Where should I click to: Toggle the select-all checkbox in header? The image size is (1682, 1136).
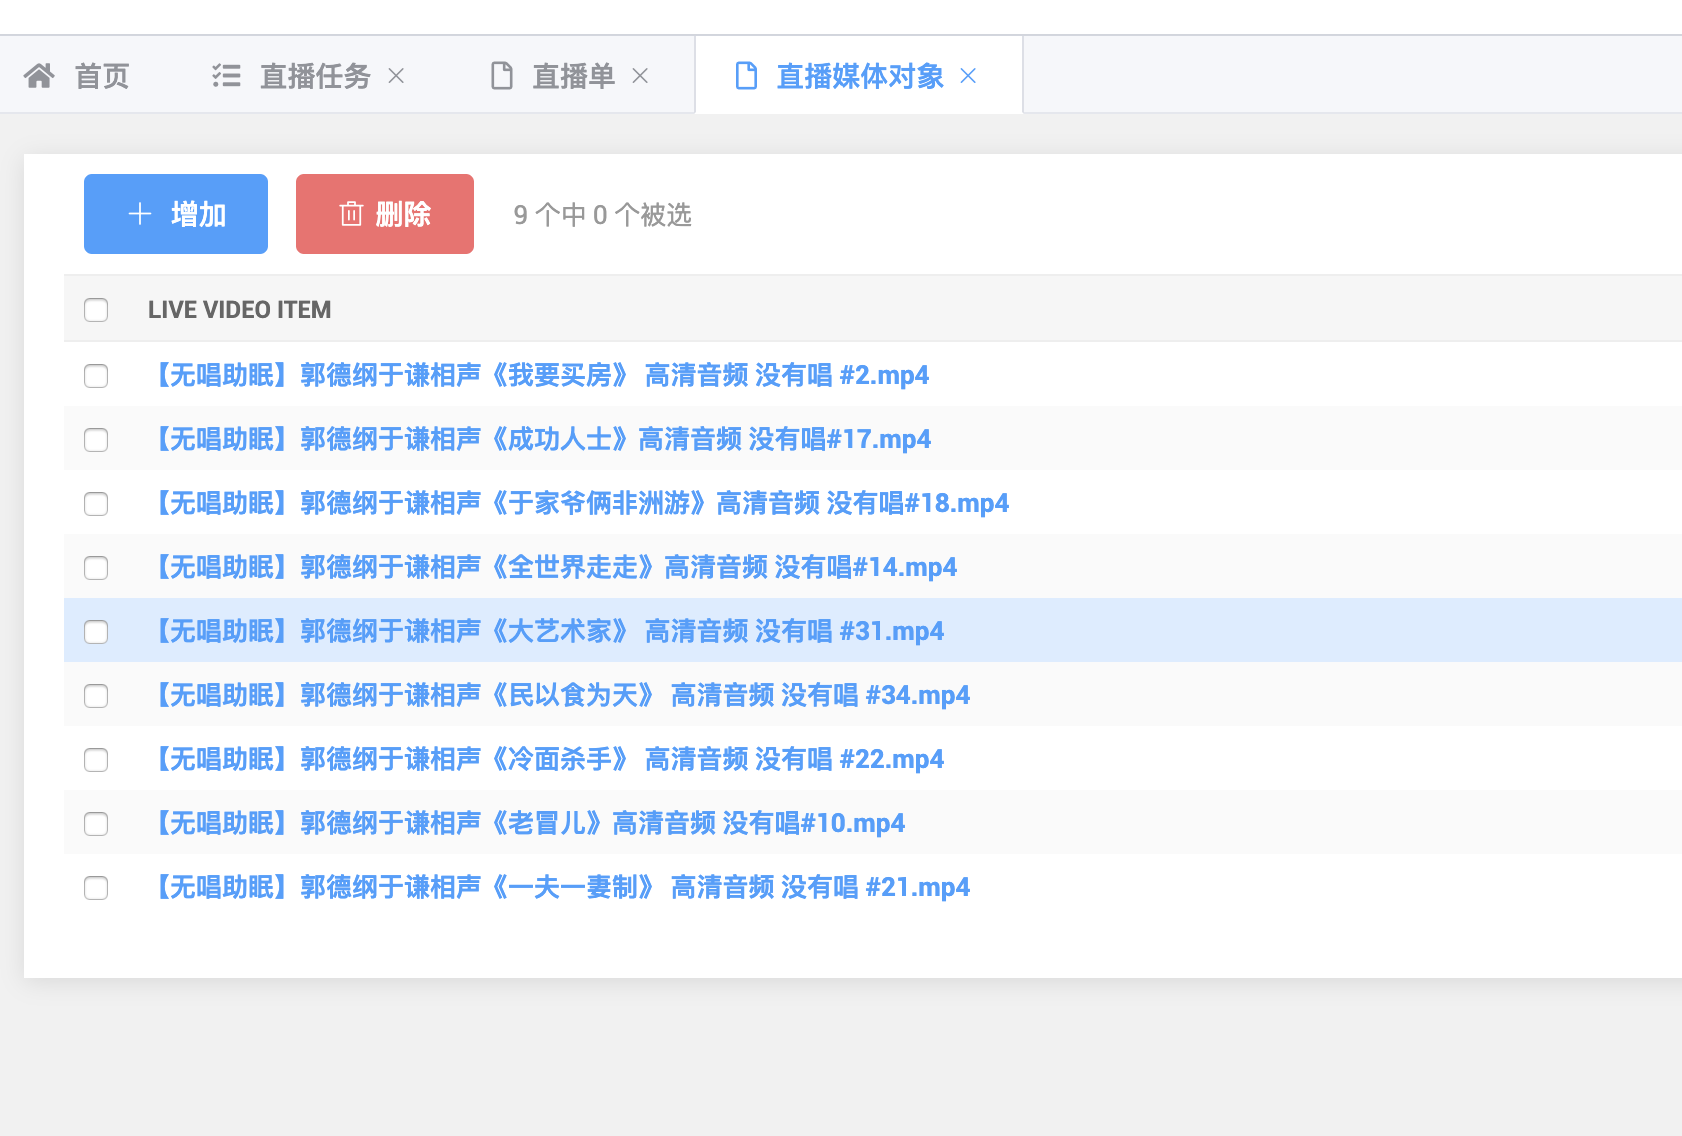96,310
